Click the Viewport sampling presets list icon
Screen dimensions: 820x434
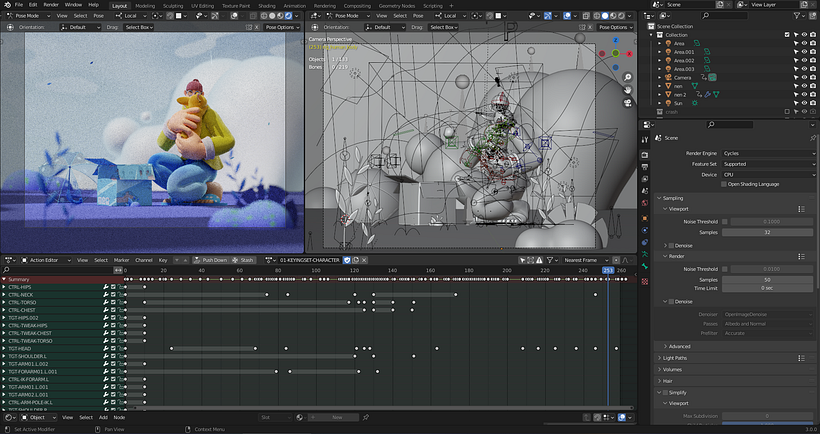(x=801, y=209)
